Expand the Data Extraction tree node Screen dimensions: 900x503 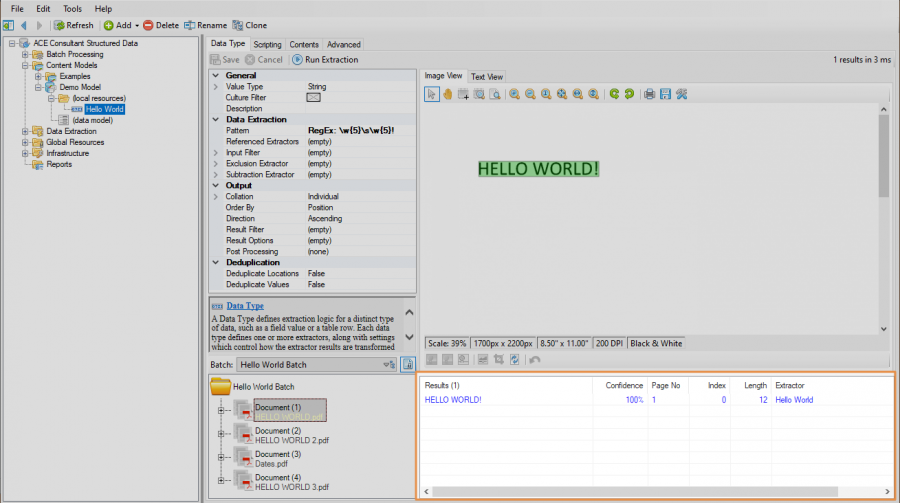click(x=25, y=131)
